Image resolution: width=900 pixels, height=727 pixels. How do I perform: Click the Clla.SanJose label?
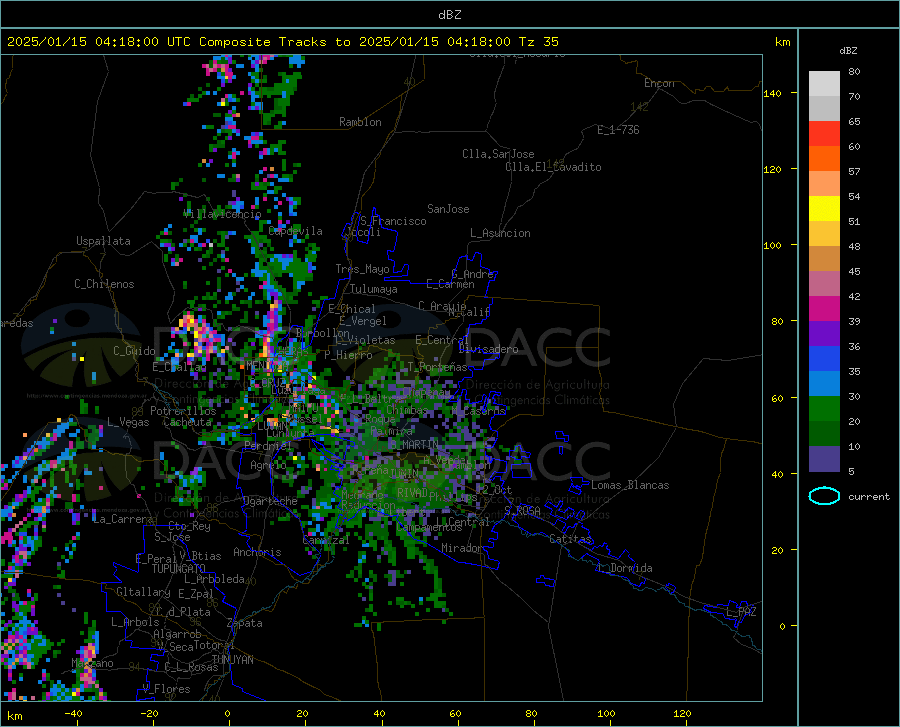(x=498, y=154)
